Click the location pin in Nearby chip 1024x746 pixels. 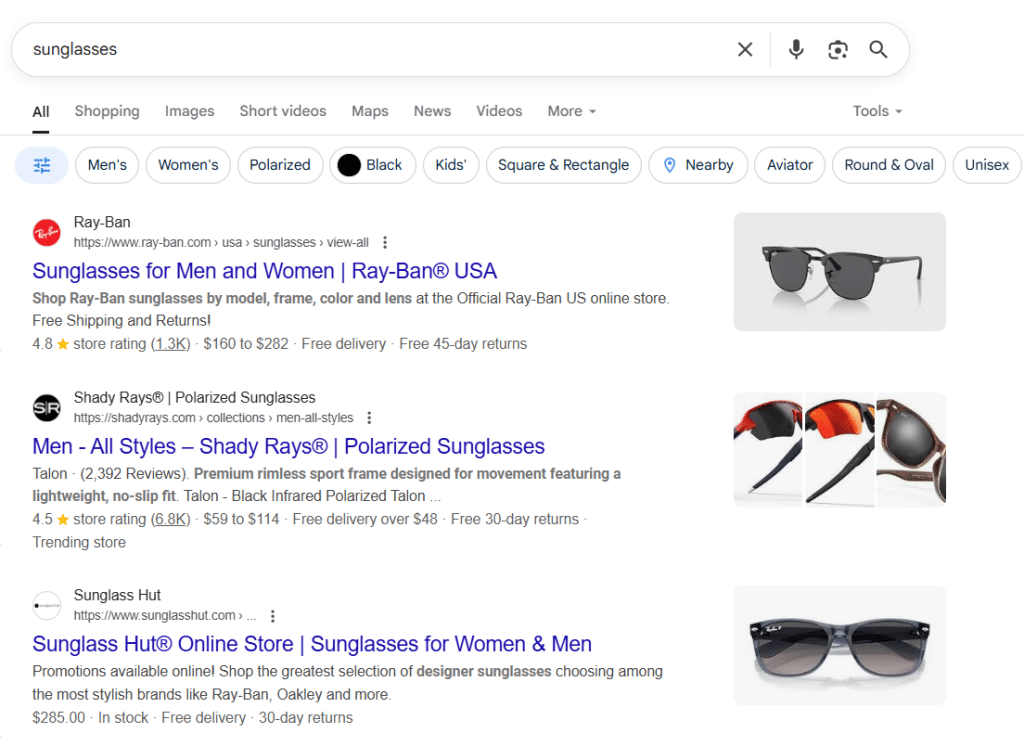(669, 165)
